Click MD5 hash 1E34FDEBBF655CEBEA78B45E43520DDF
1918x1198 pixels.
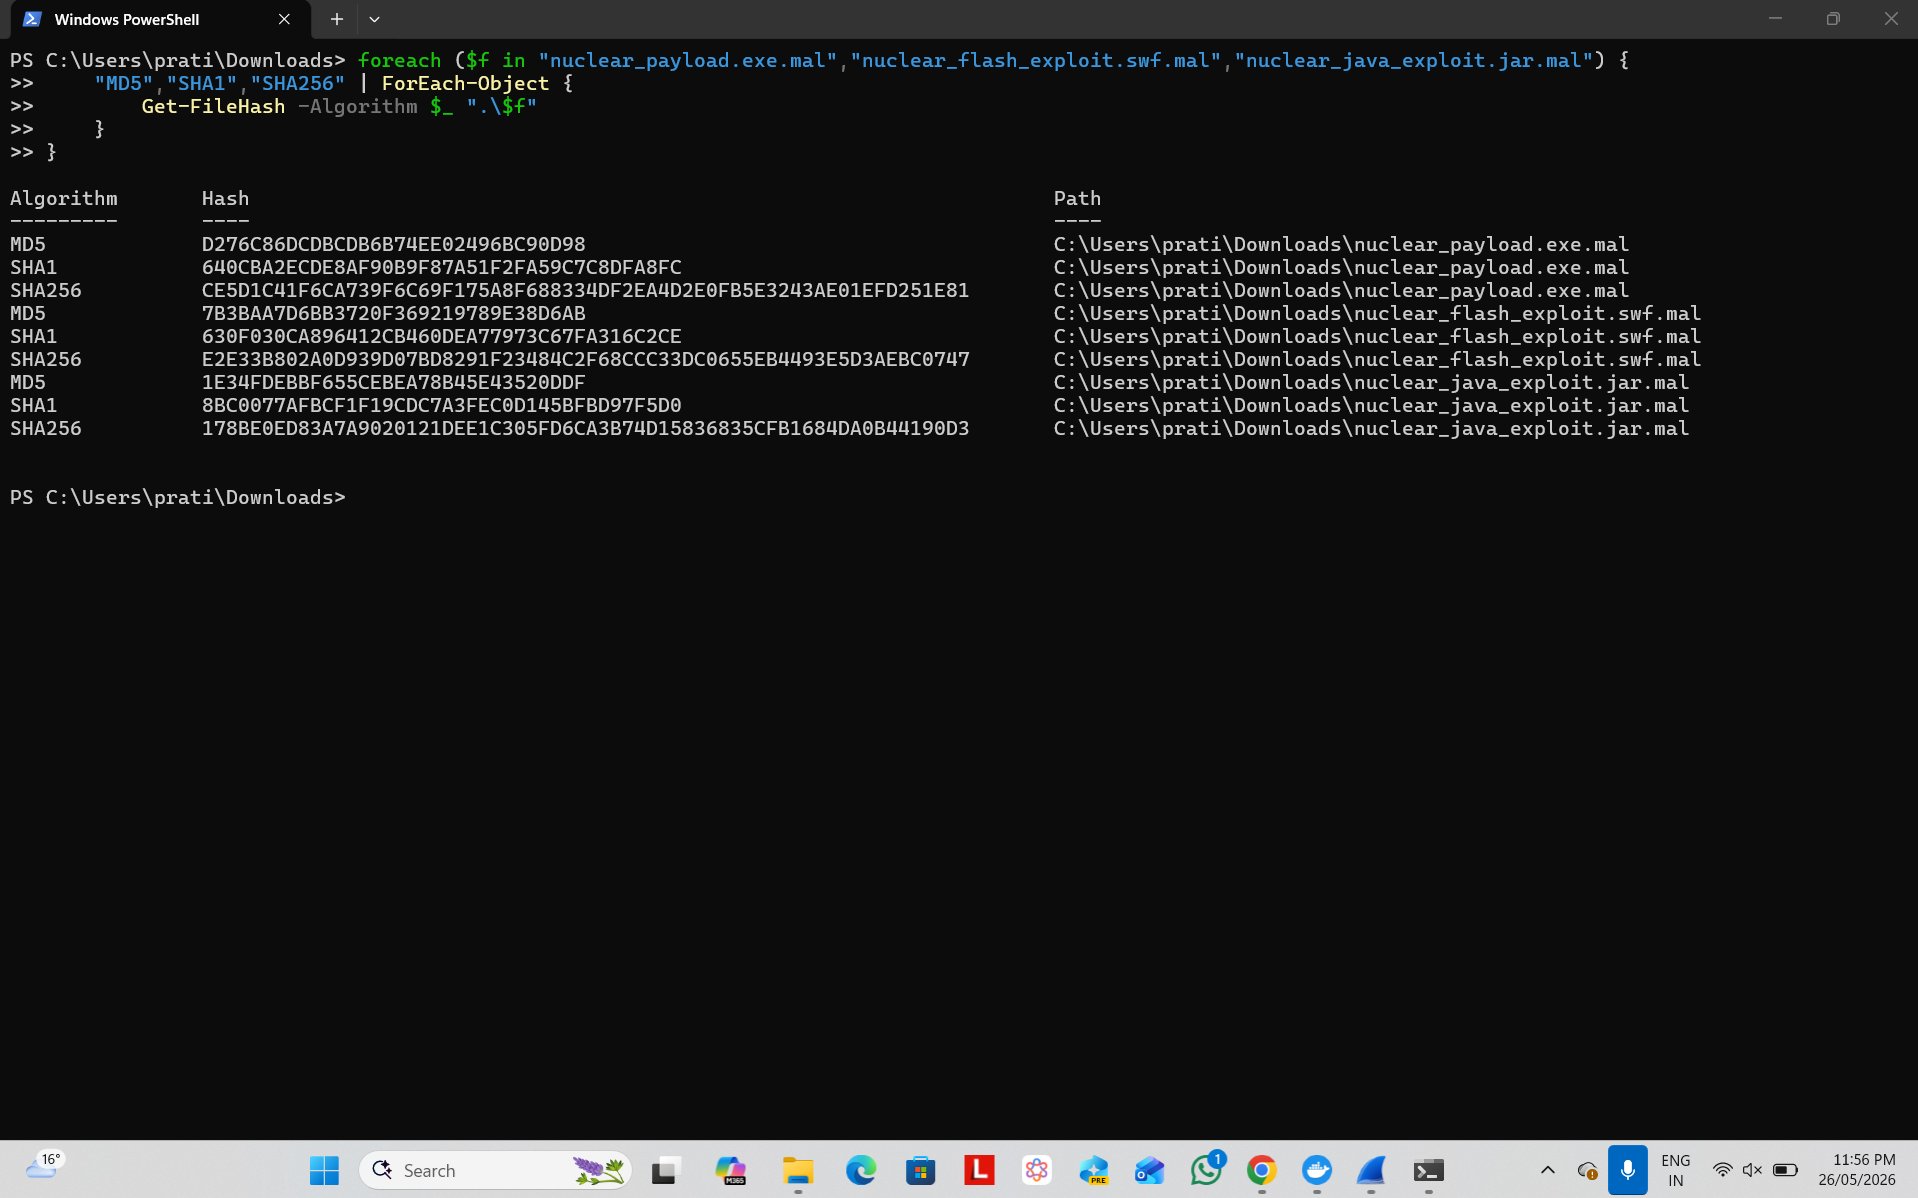coord(393,382)
